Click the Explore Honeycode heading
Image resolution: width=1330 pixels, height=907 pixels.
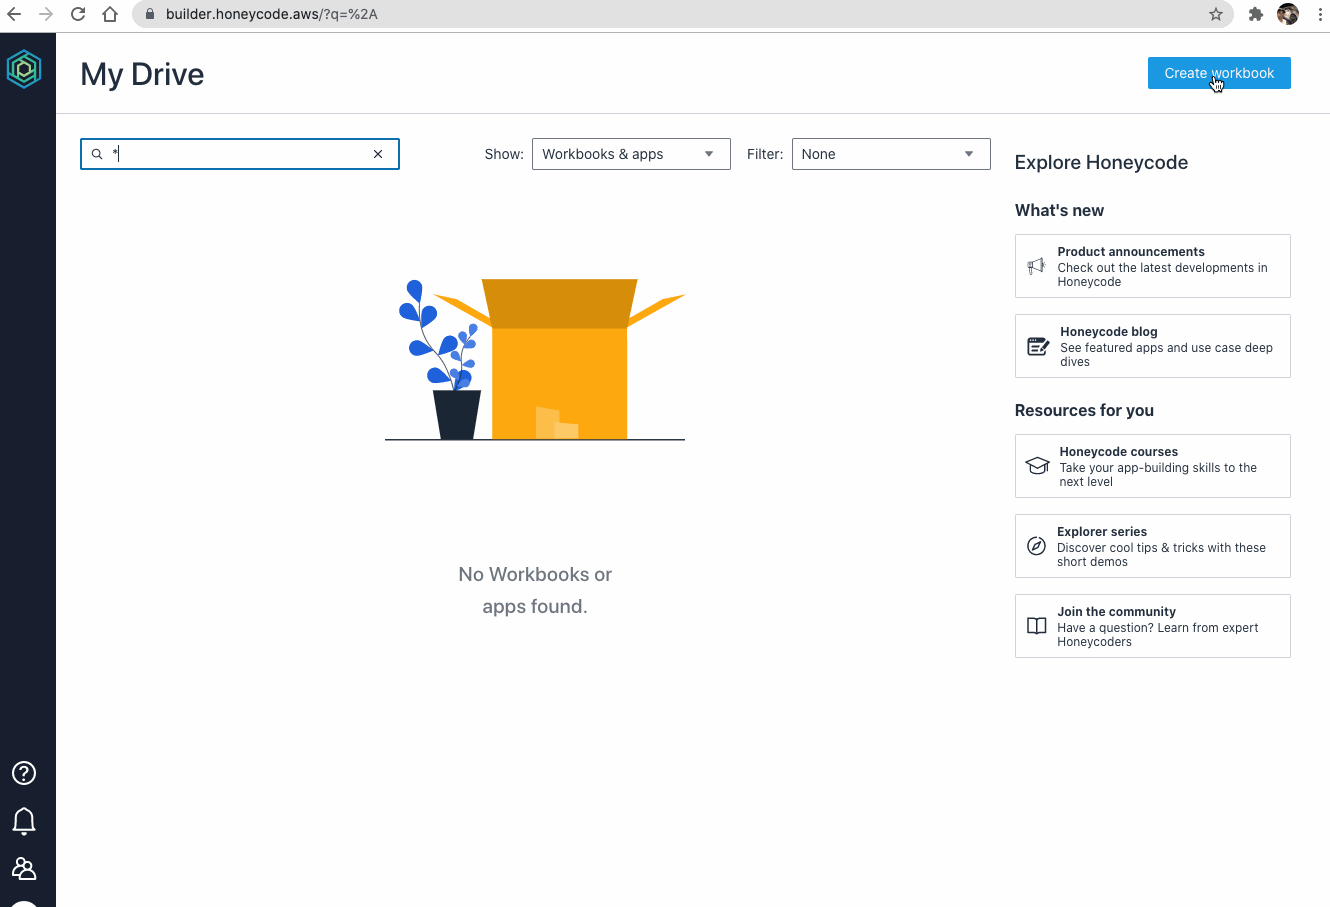pos(1101,162)
